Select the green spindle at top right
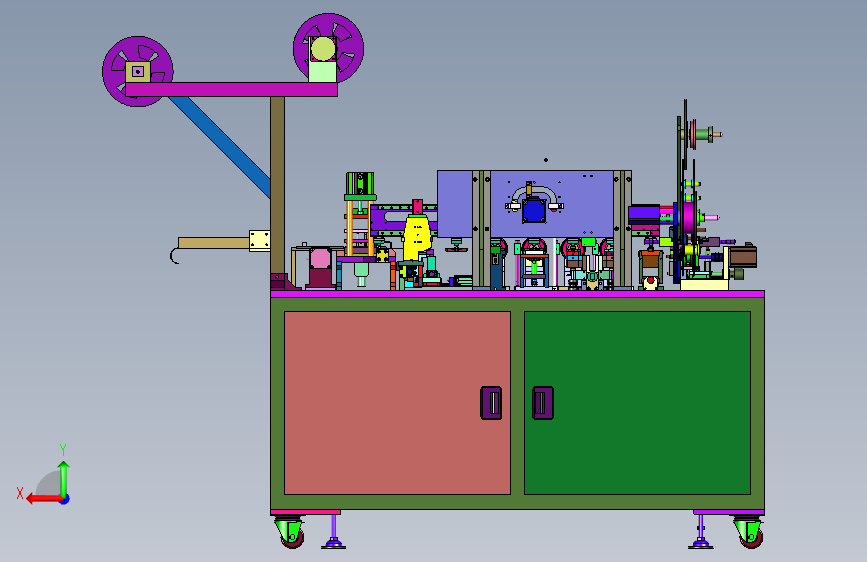This screenshot has width=867, height=562. pyautogui.click(x=704, y=134)
